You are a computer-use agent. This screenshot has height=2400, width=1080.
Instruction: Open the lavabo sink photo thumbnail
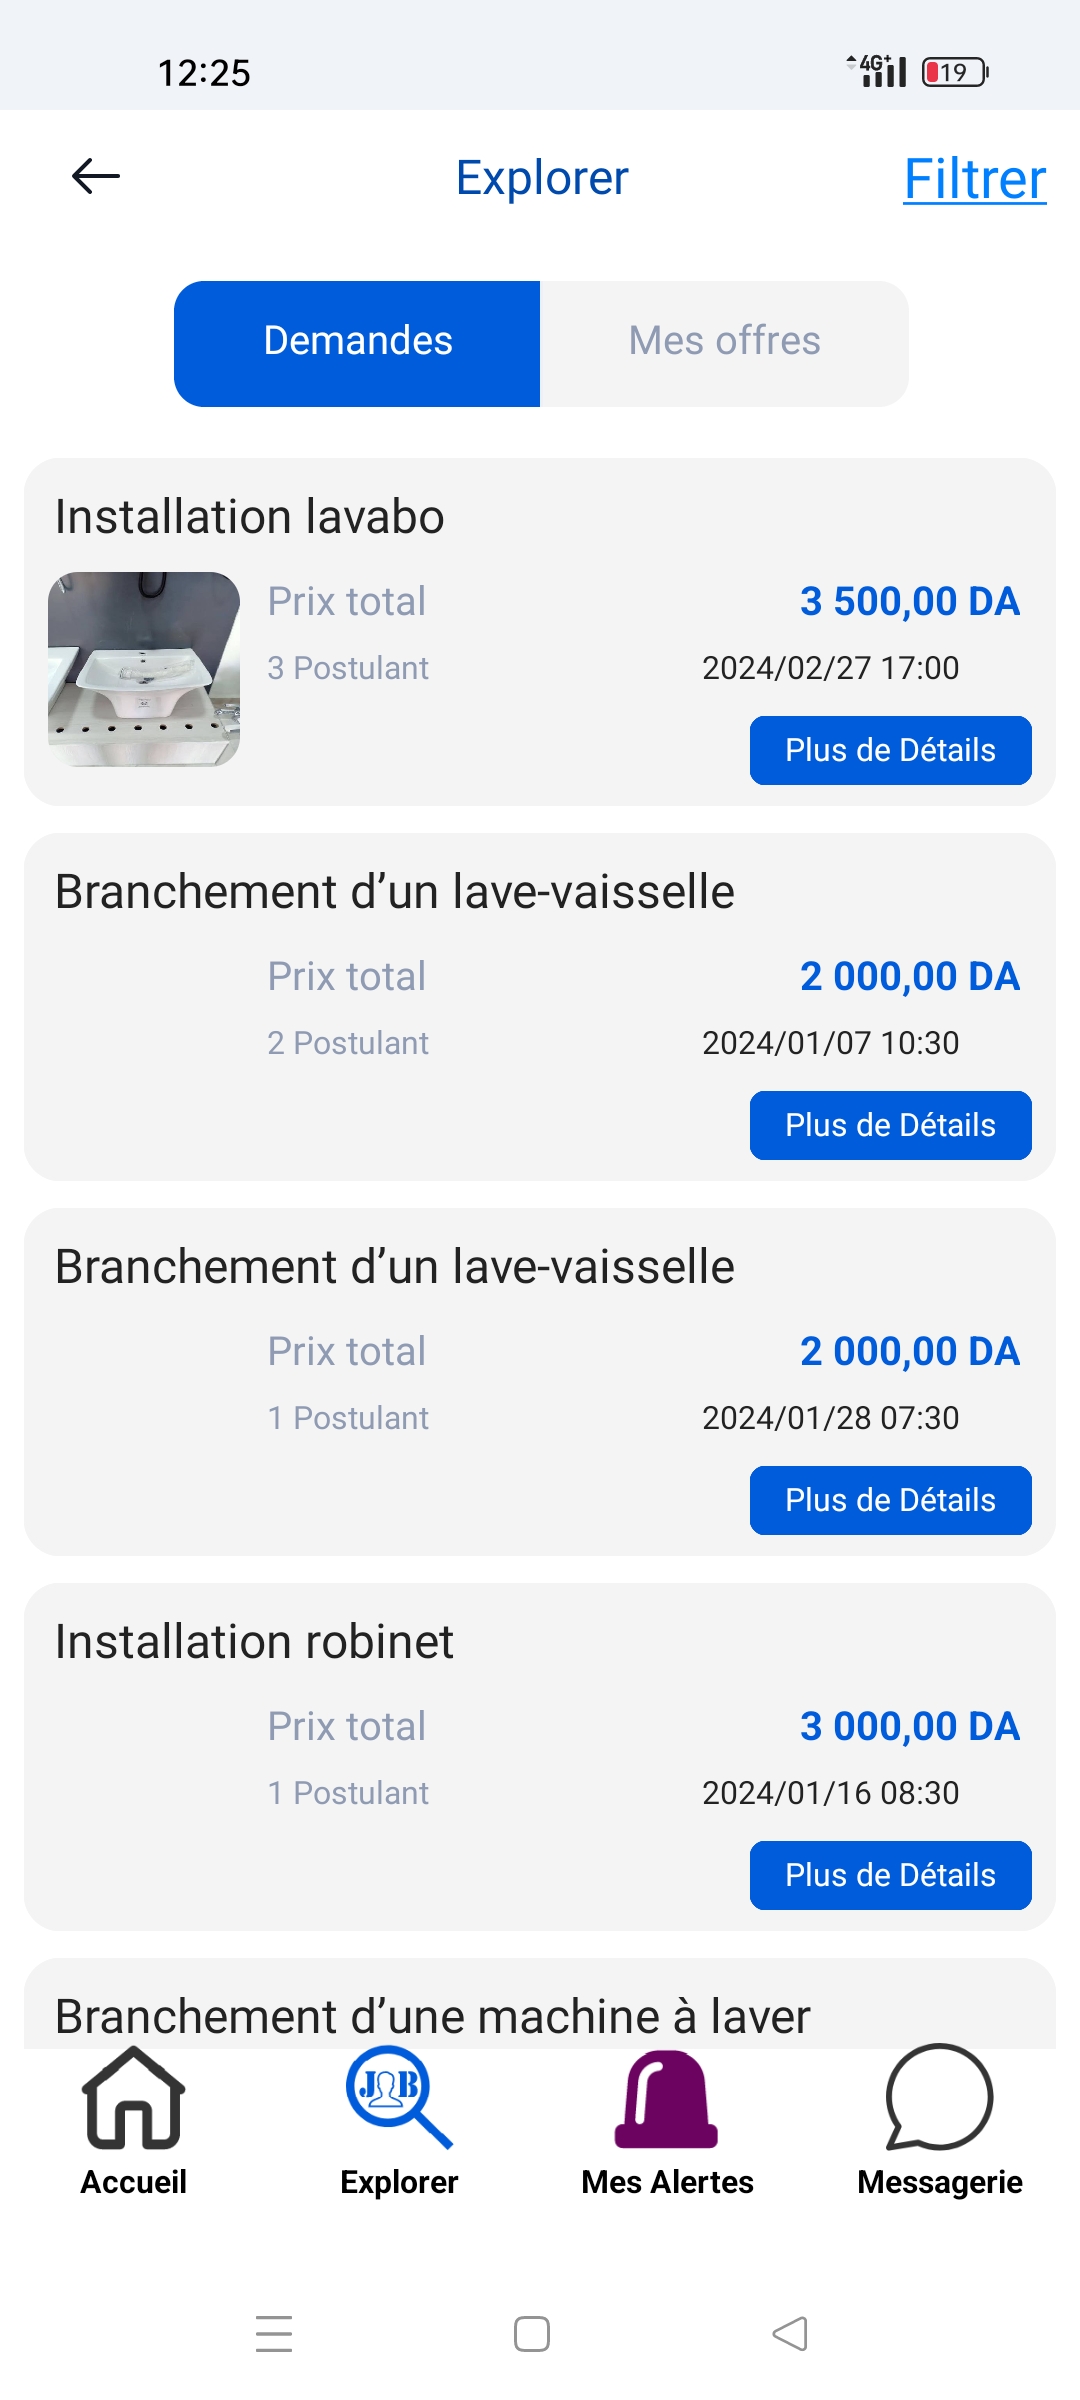(x=144, y=669)
